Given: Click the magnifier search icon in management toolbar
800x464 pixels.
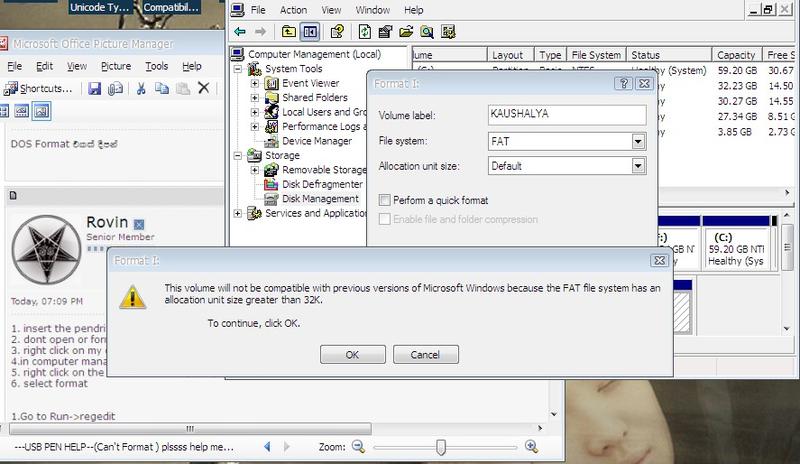Looking at the screenshot, I should (x=427, y=32).
